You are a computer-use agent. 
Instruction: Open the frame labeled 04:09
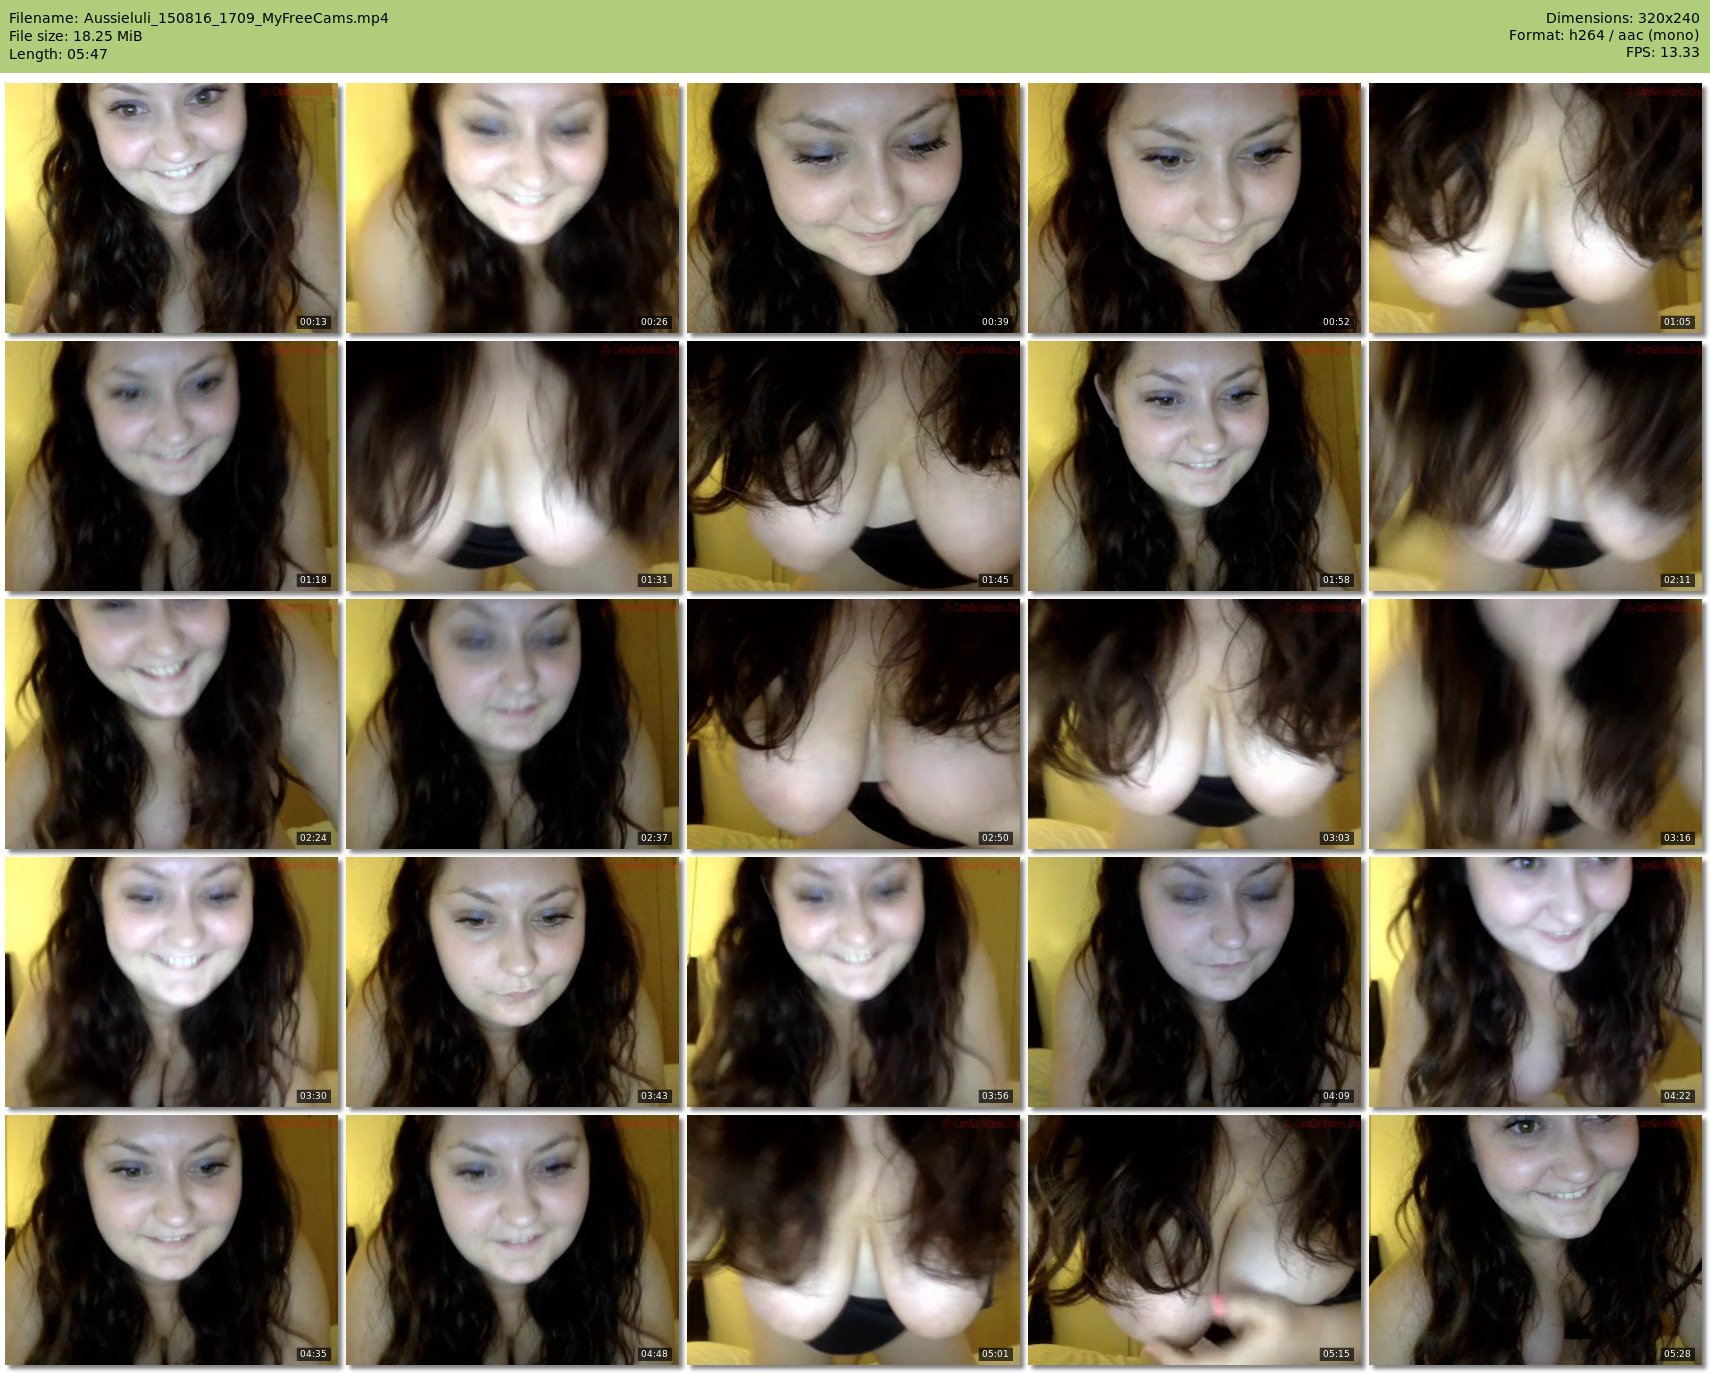[x=1195, y=982]
